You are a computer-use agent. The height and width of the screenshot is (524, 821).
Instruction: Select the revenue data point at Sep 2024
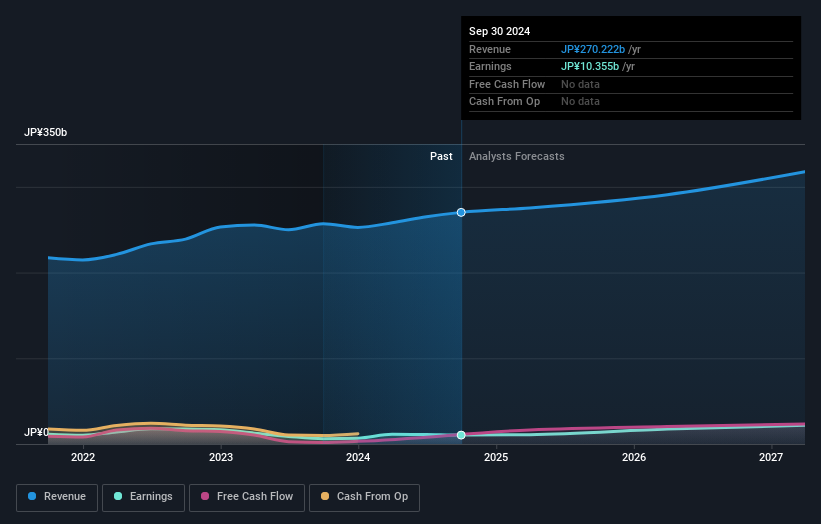(461, 212)
